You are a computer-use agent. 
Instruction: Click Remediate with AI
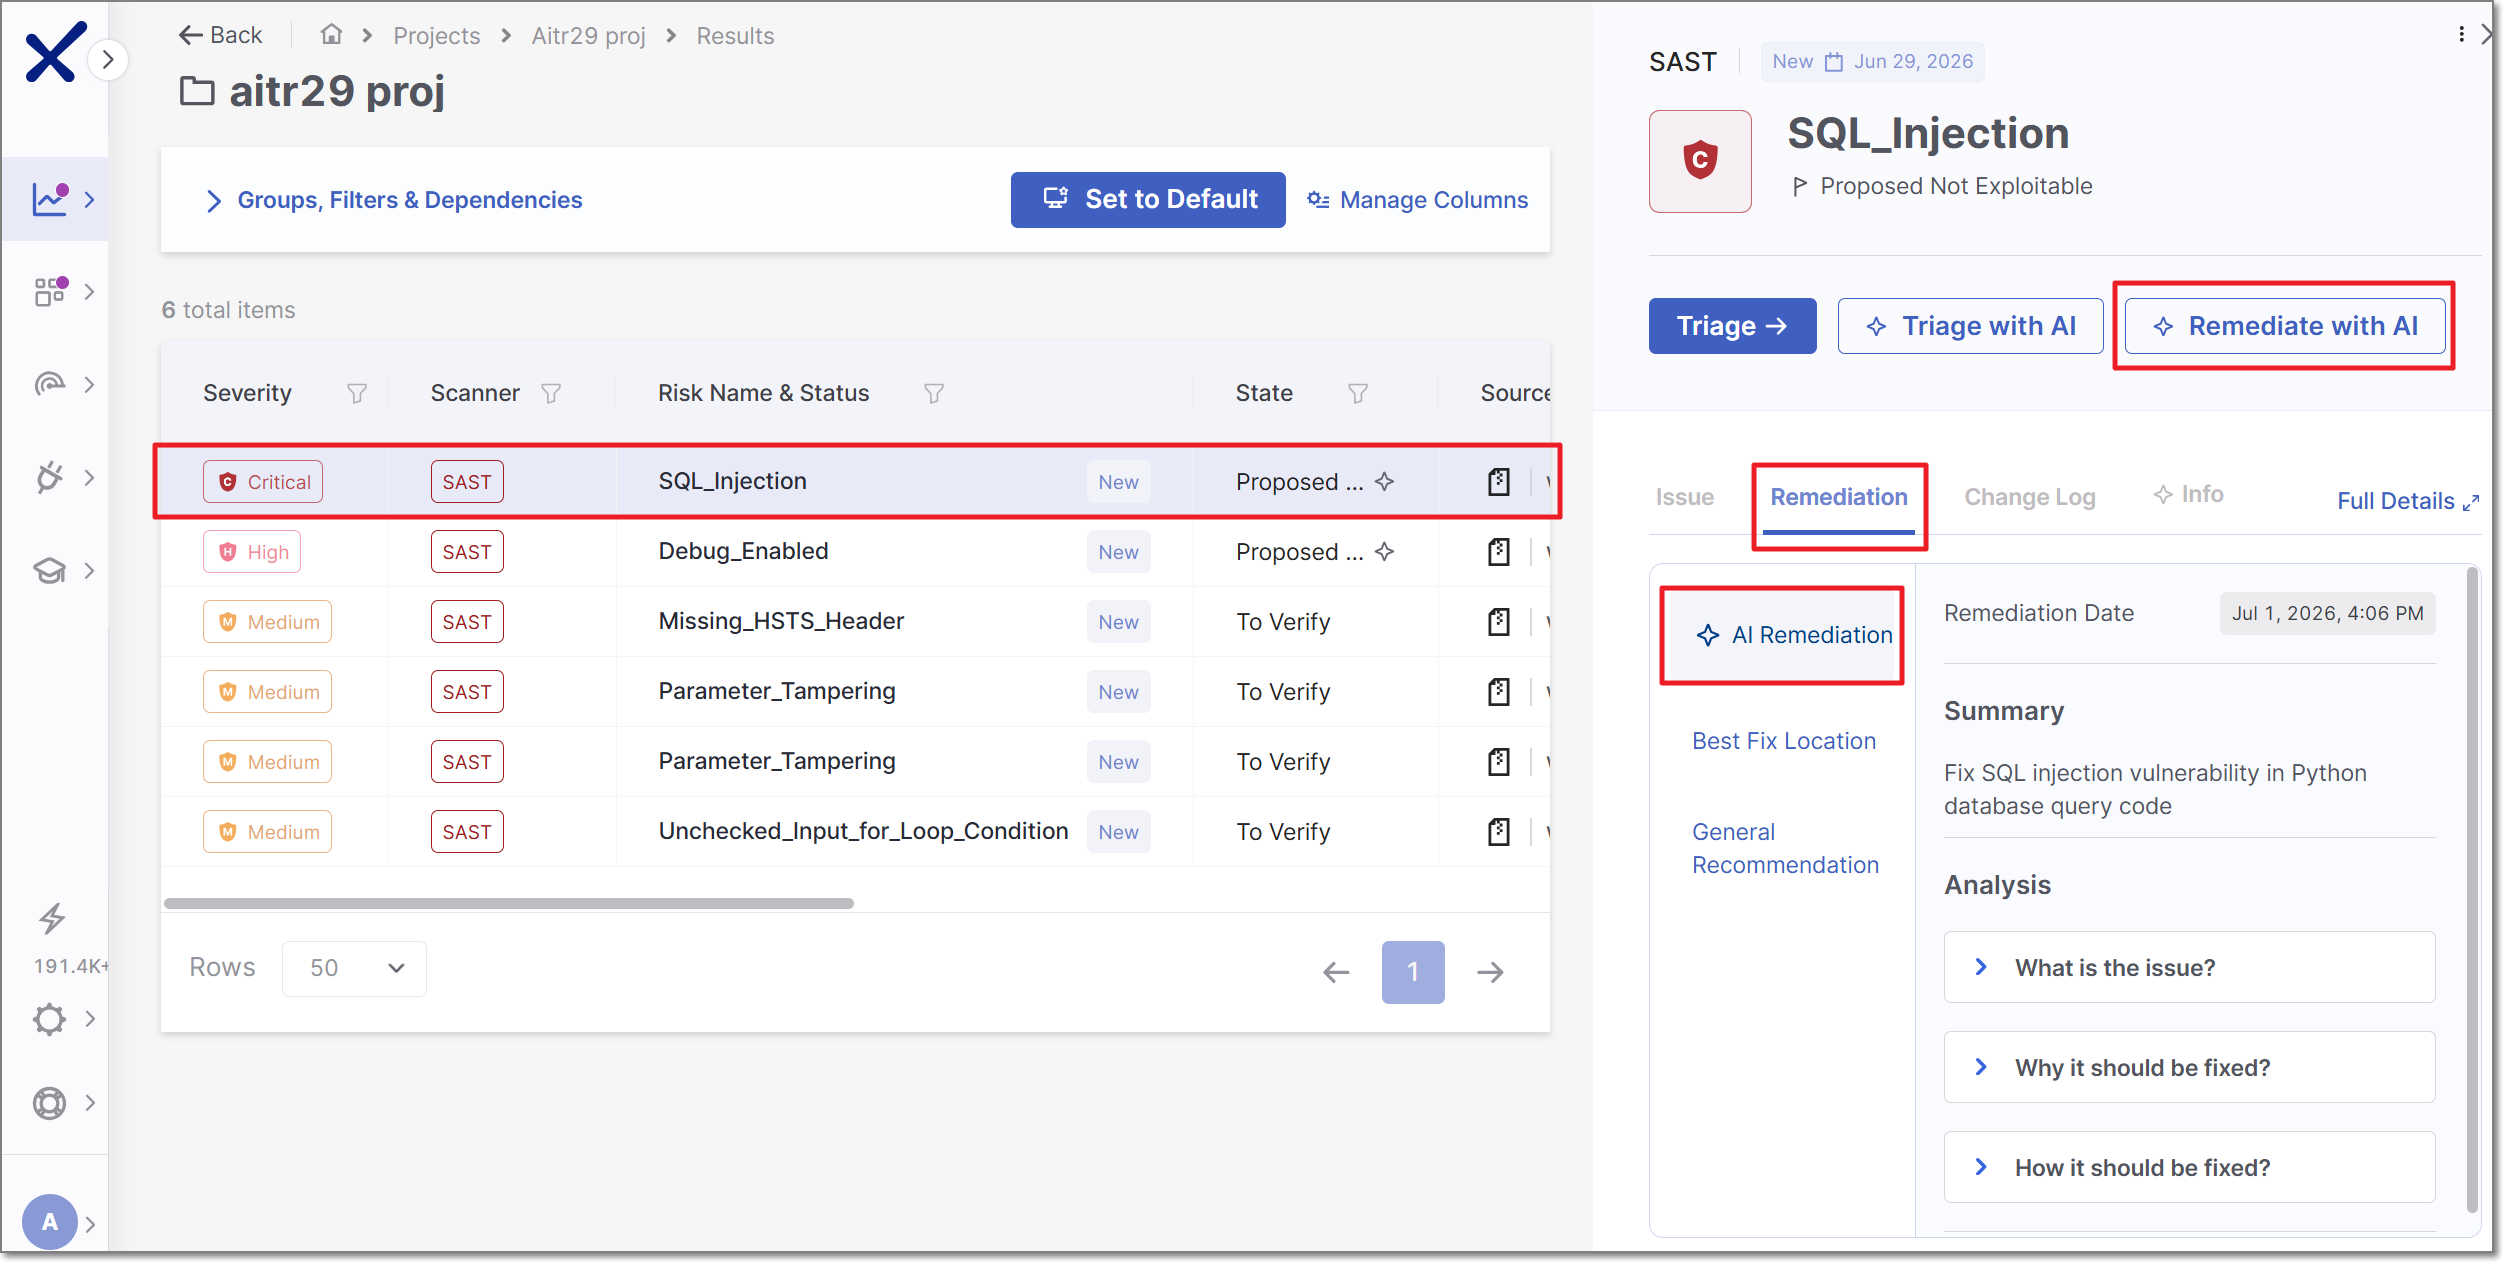(x=2285, y=326)
